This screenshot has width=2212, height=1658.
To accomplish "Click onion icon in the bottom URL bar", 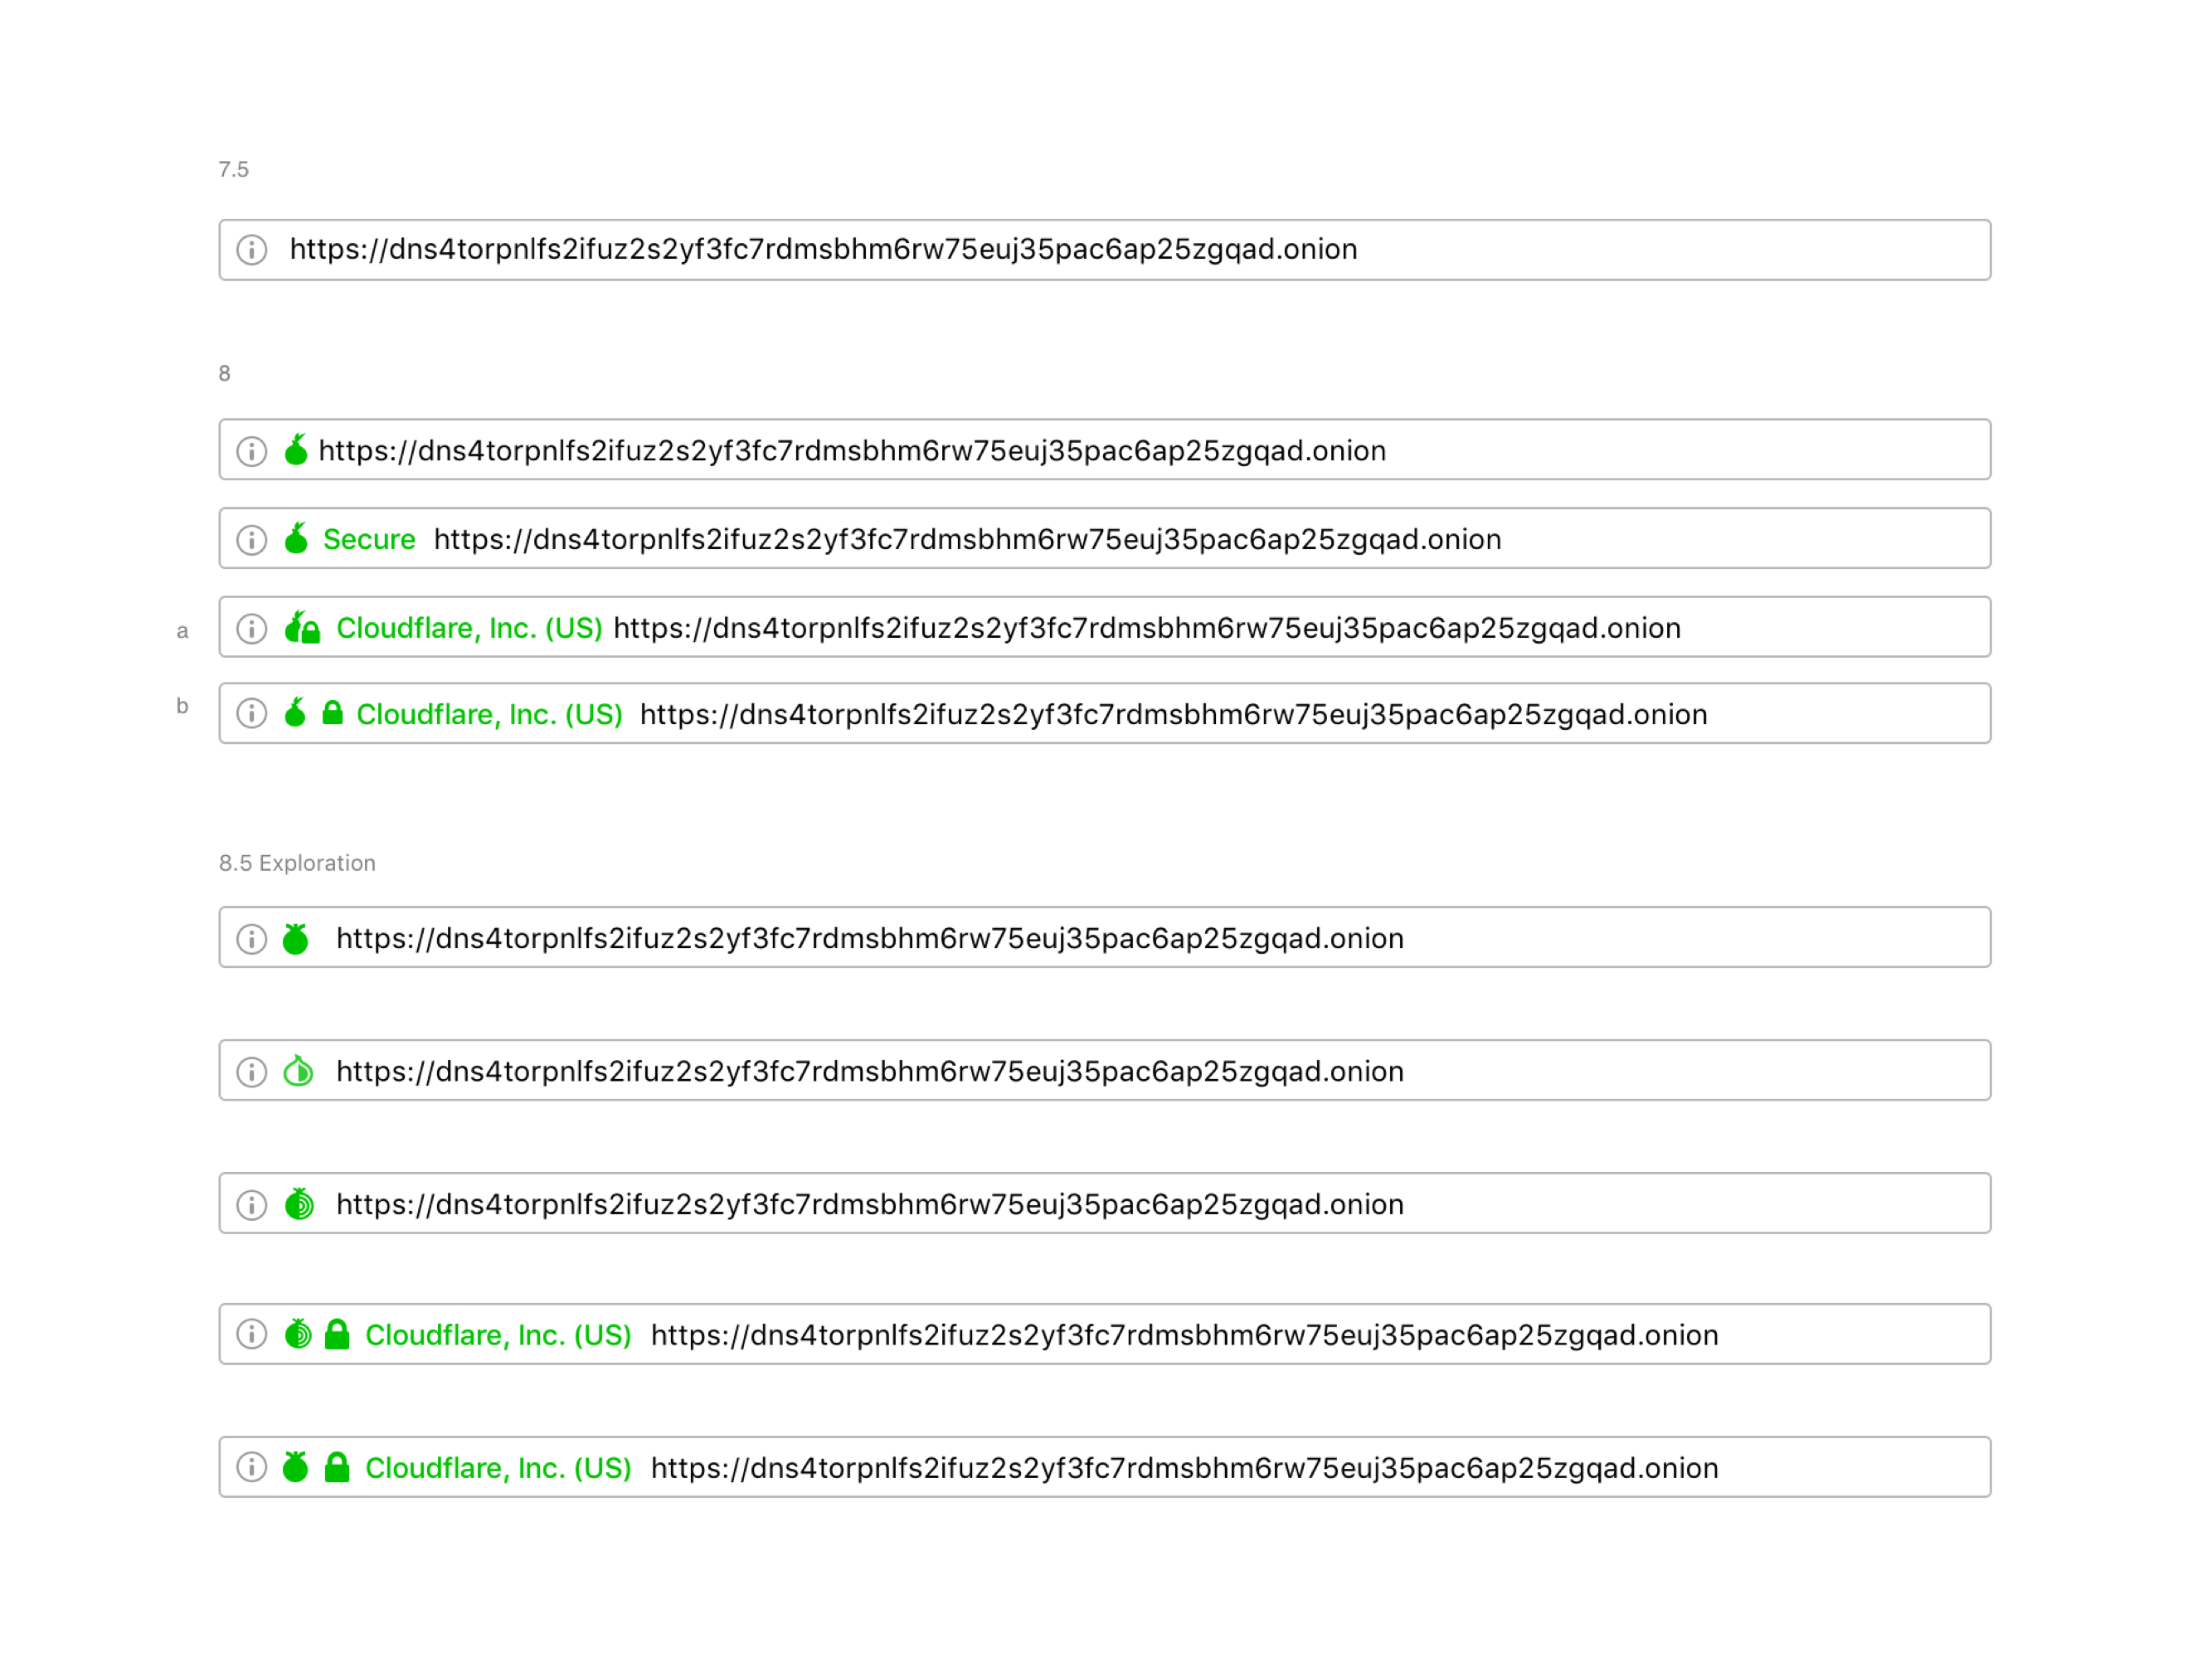I will point(296,1467).
